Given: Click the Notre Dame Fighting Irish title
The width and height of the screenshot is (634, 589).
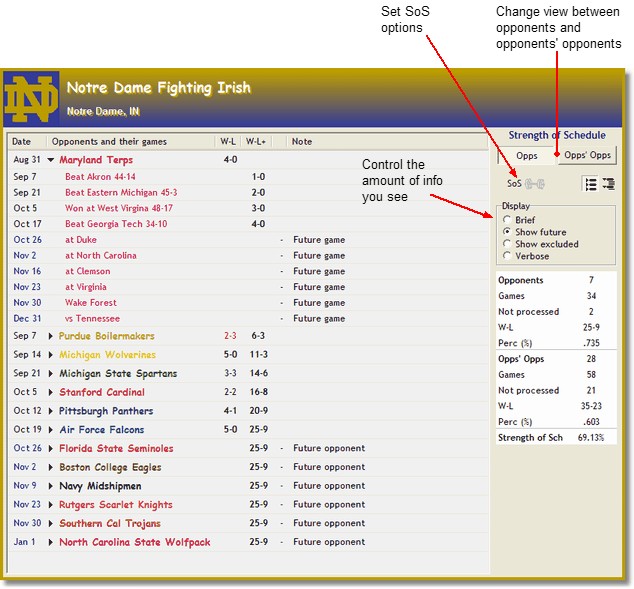Looking at the screenshot, I should 158,88.
